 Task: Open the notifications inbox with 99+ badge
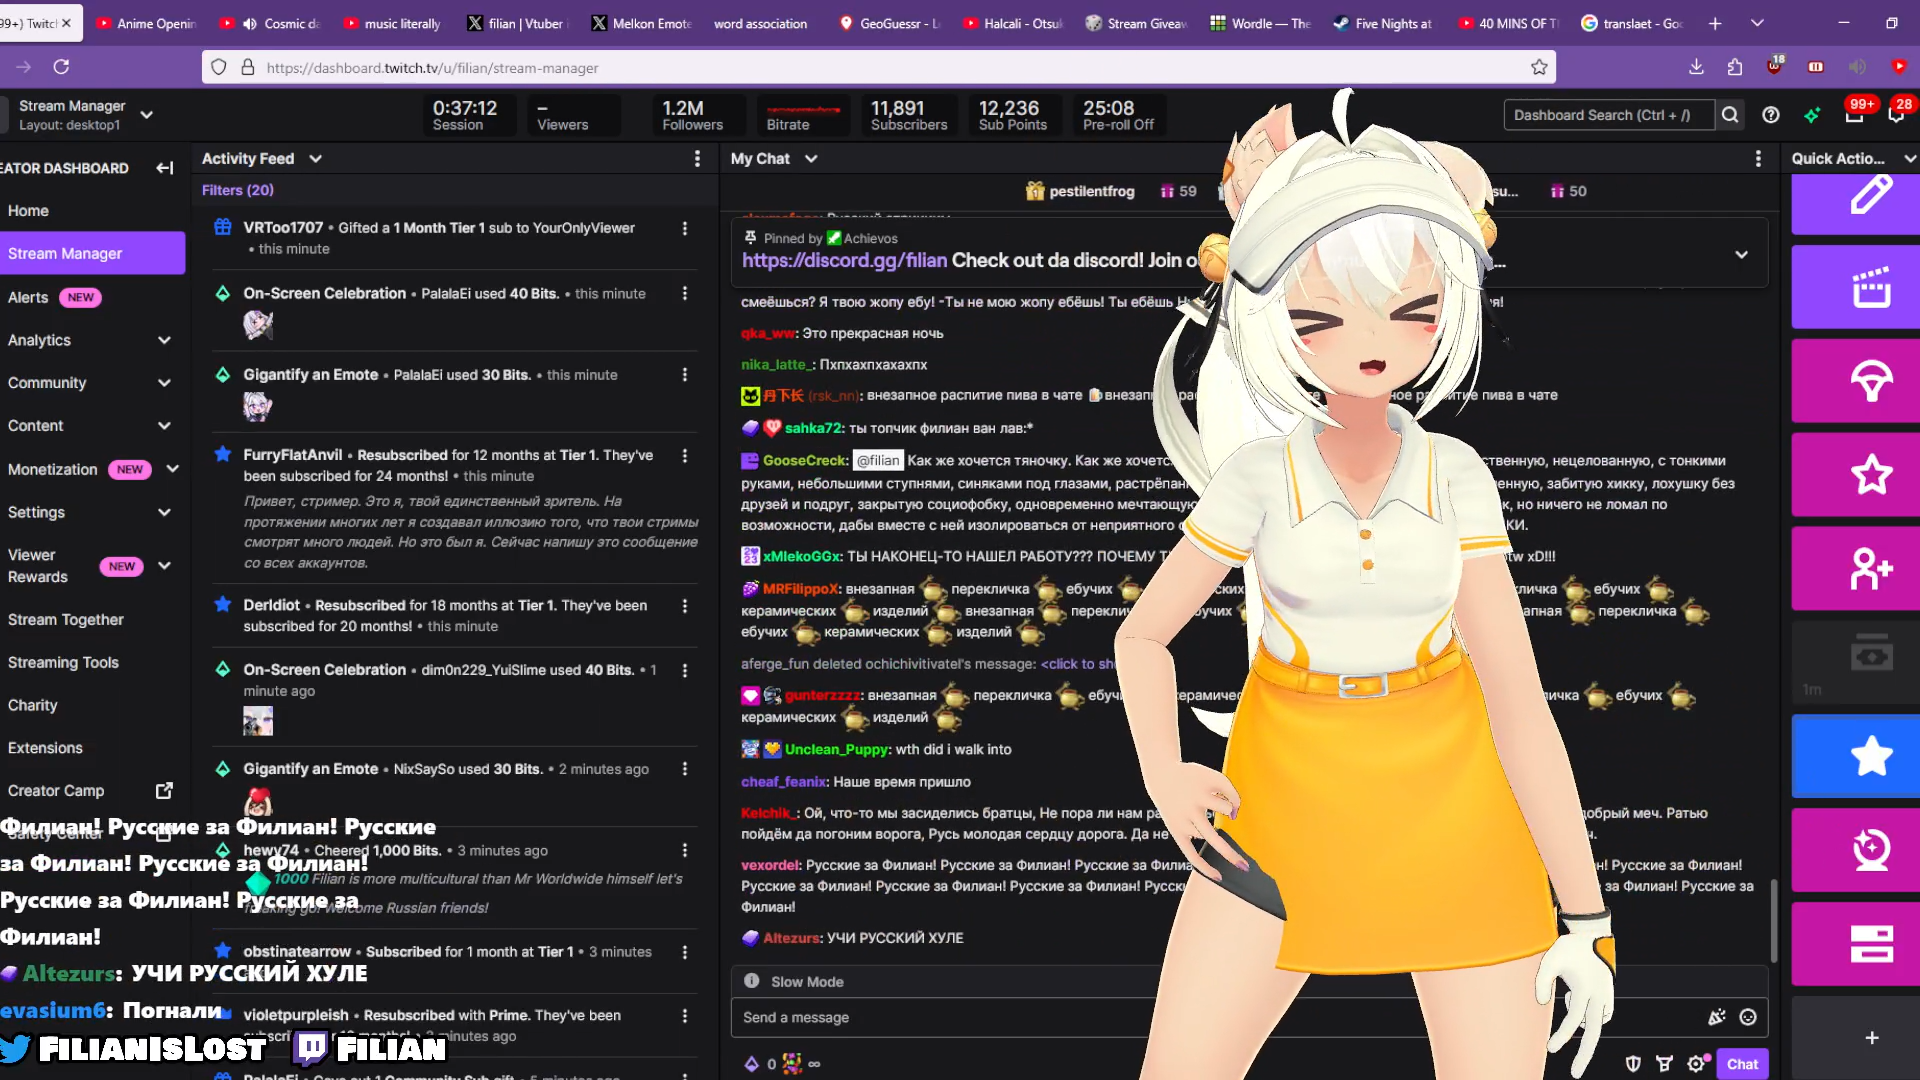coord(1854,115)
